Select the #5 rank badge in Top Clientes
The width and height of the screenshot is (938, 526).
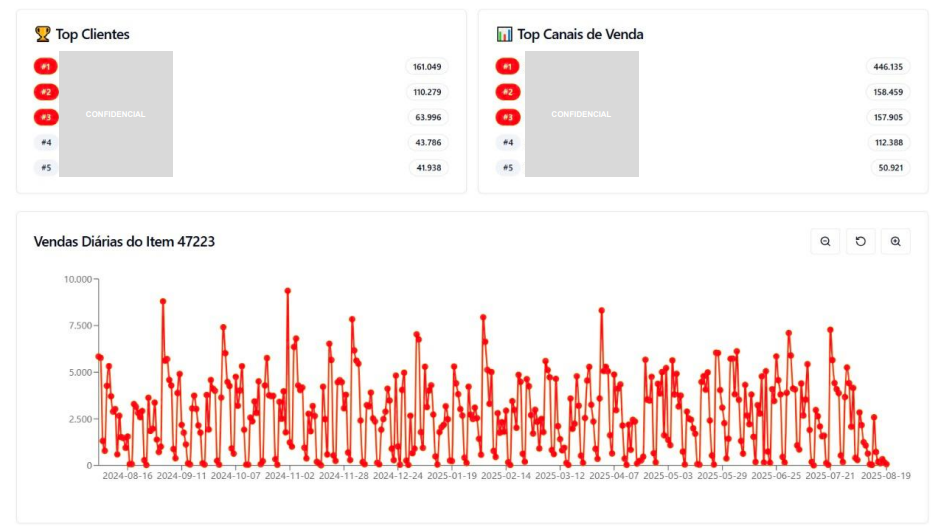coord(45,168)
